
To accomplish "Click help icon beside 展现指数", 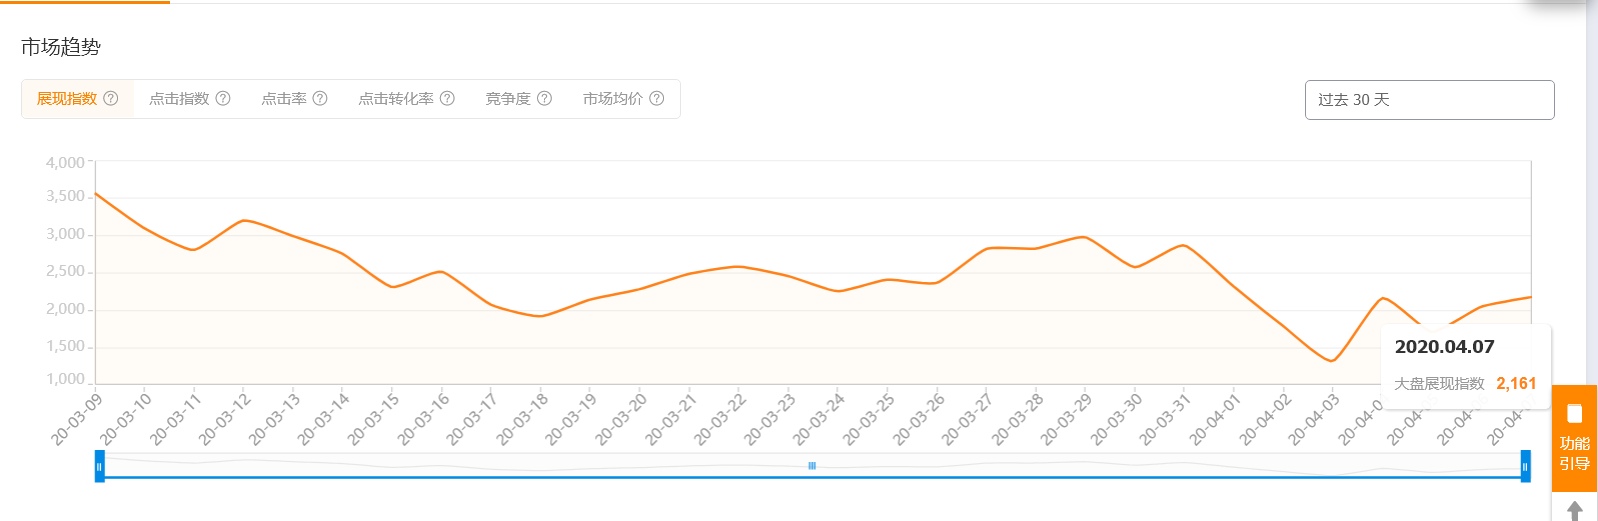I will click(x=111, y=99).
